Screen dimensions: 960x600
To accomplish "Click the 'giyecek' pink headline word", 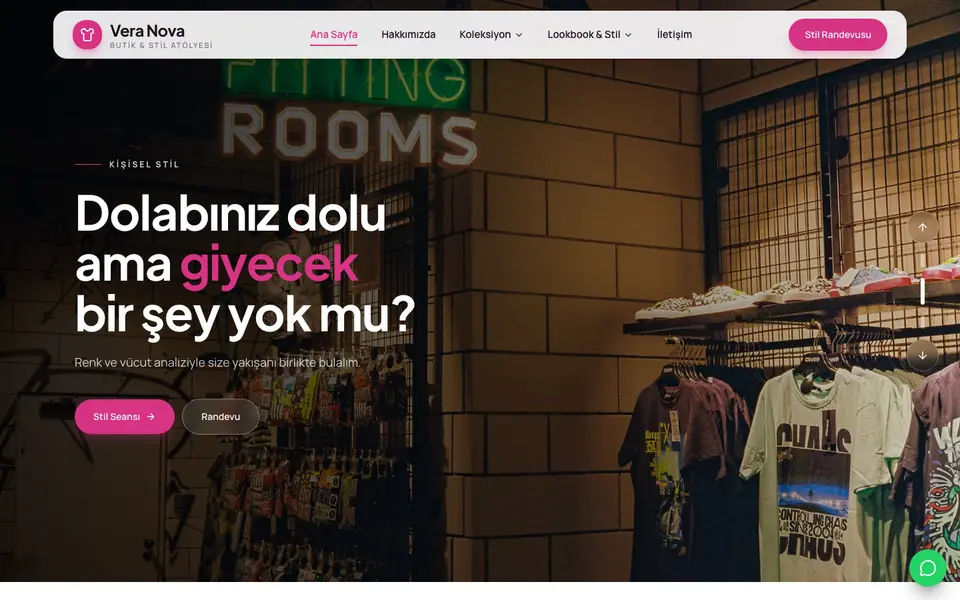I will tap(269, 264).
